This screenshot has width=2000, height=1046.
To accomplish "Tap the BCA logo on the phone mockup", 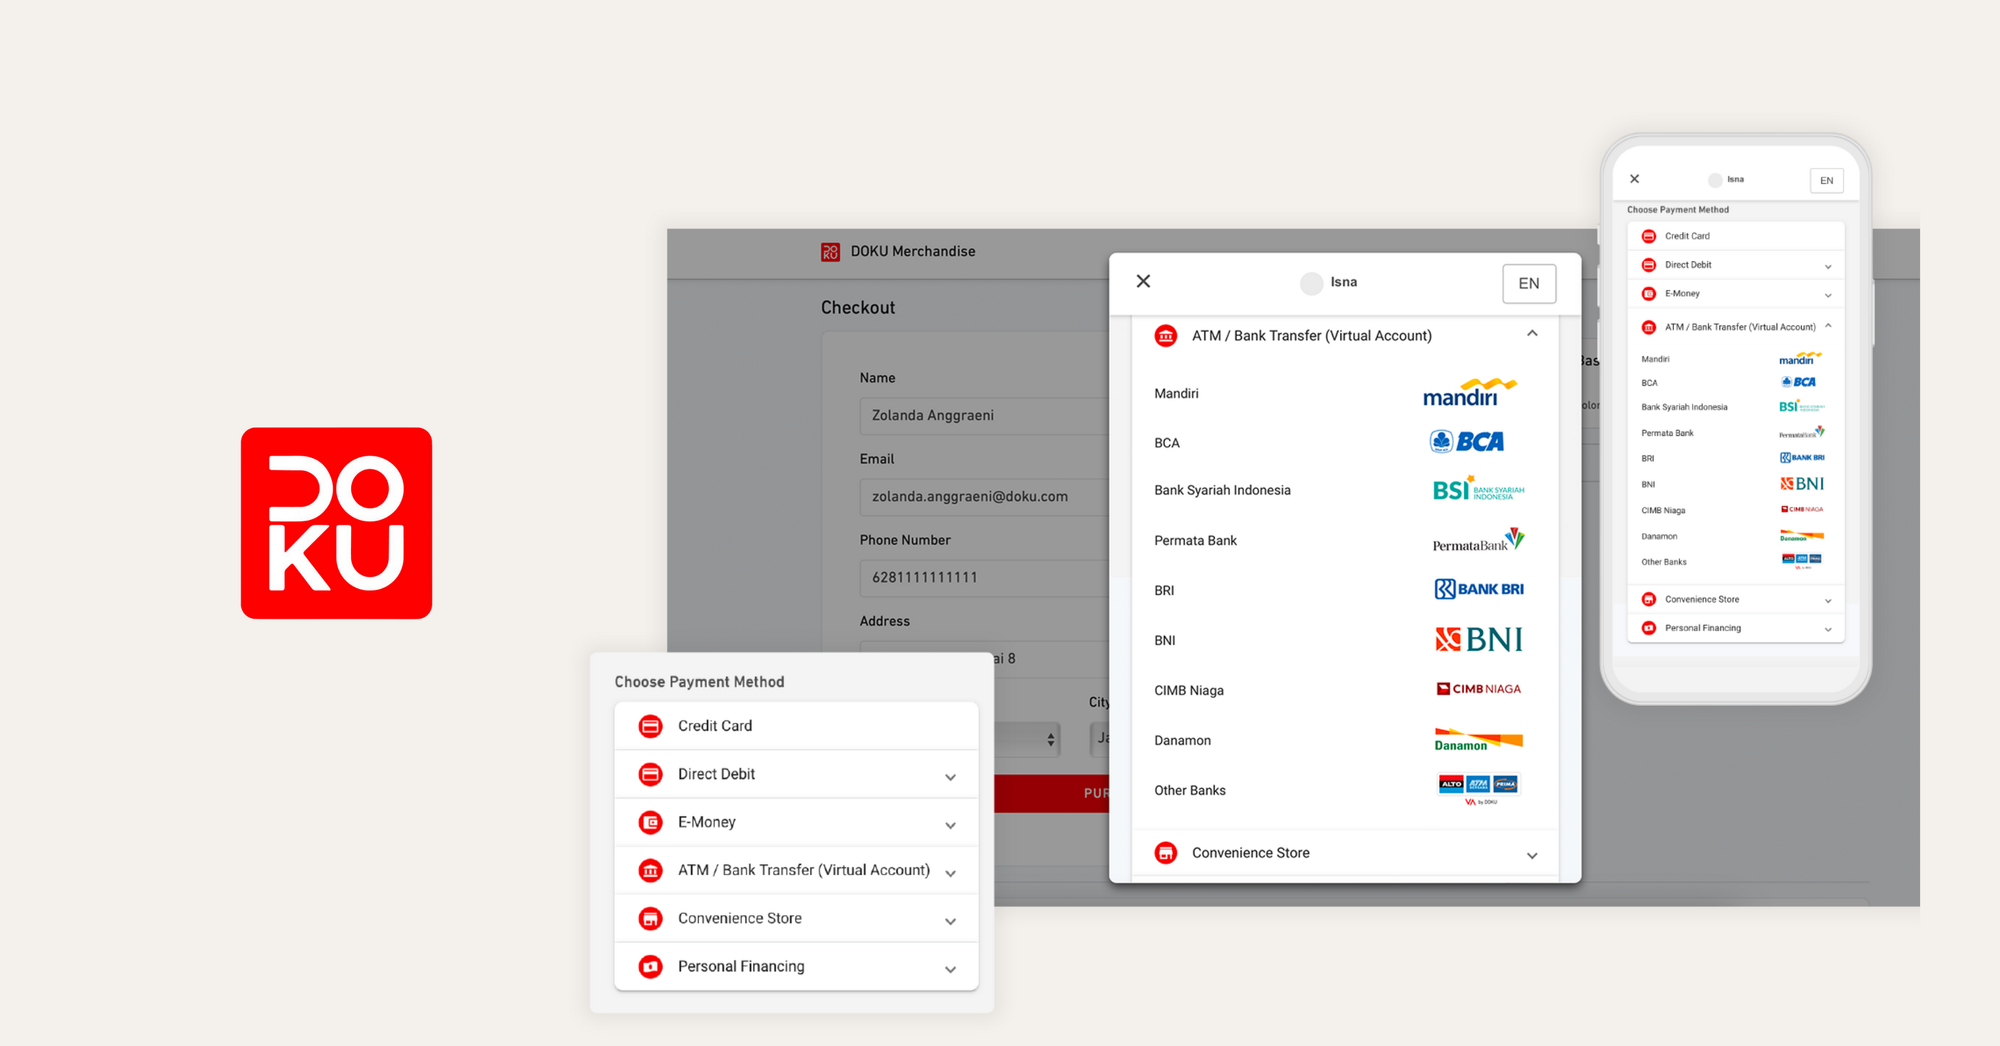I will pos(1799,382).
